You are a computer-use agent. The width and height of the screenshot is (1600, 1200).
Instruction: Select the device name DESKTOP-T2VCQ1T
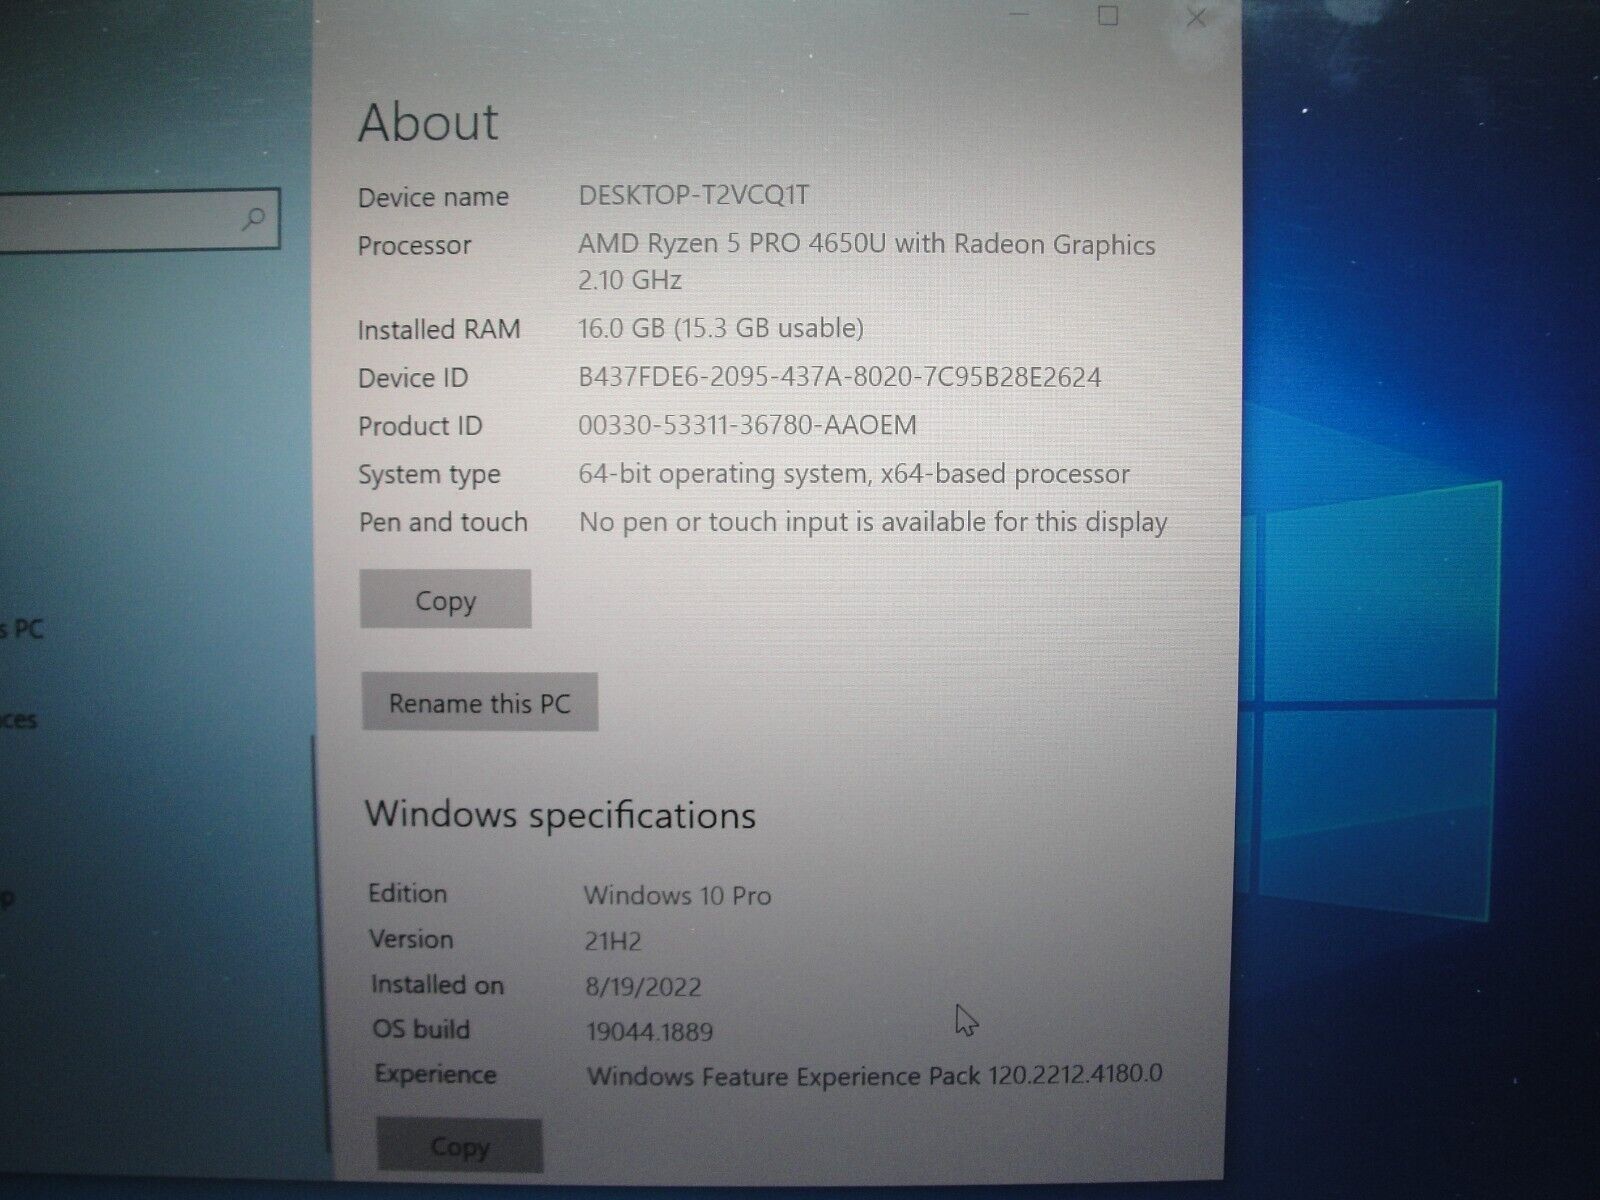(694, 195)
